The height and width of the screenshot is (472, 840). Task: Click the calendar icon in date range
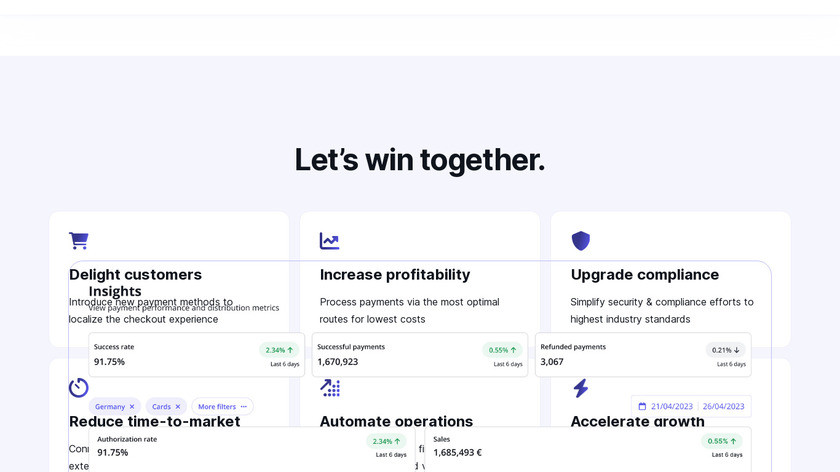pyautogui.click(x=642, y=407)
